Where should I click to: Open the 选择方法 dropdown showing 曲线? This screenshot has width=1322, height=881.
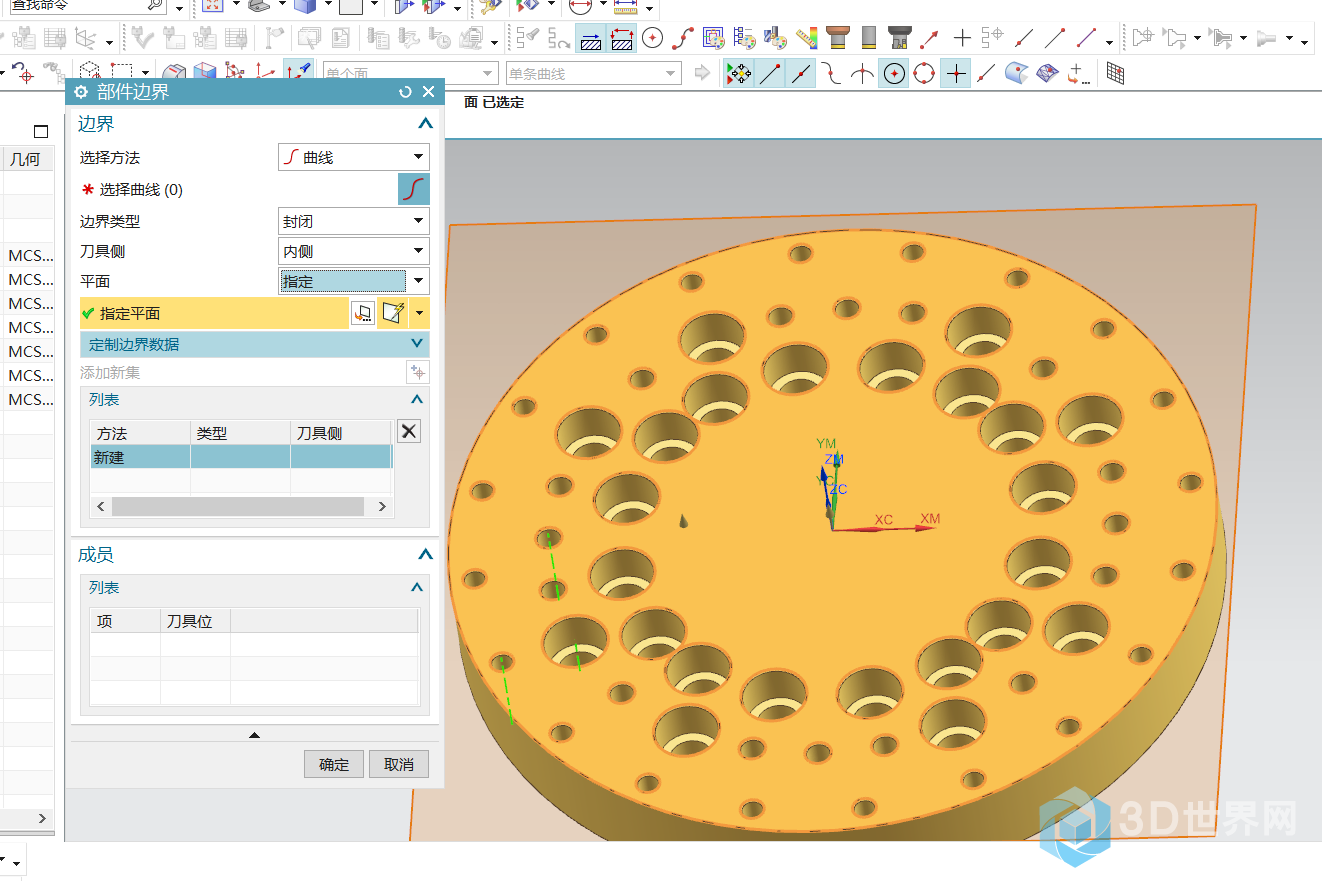pos(354,157)
